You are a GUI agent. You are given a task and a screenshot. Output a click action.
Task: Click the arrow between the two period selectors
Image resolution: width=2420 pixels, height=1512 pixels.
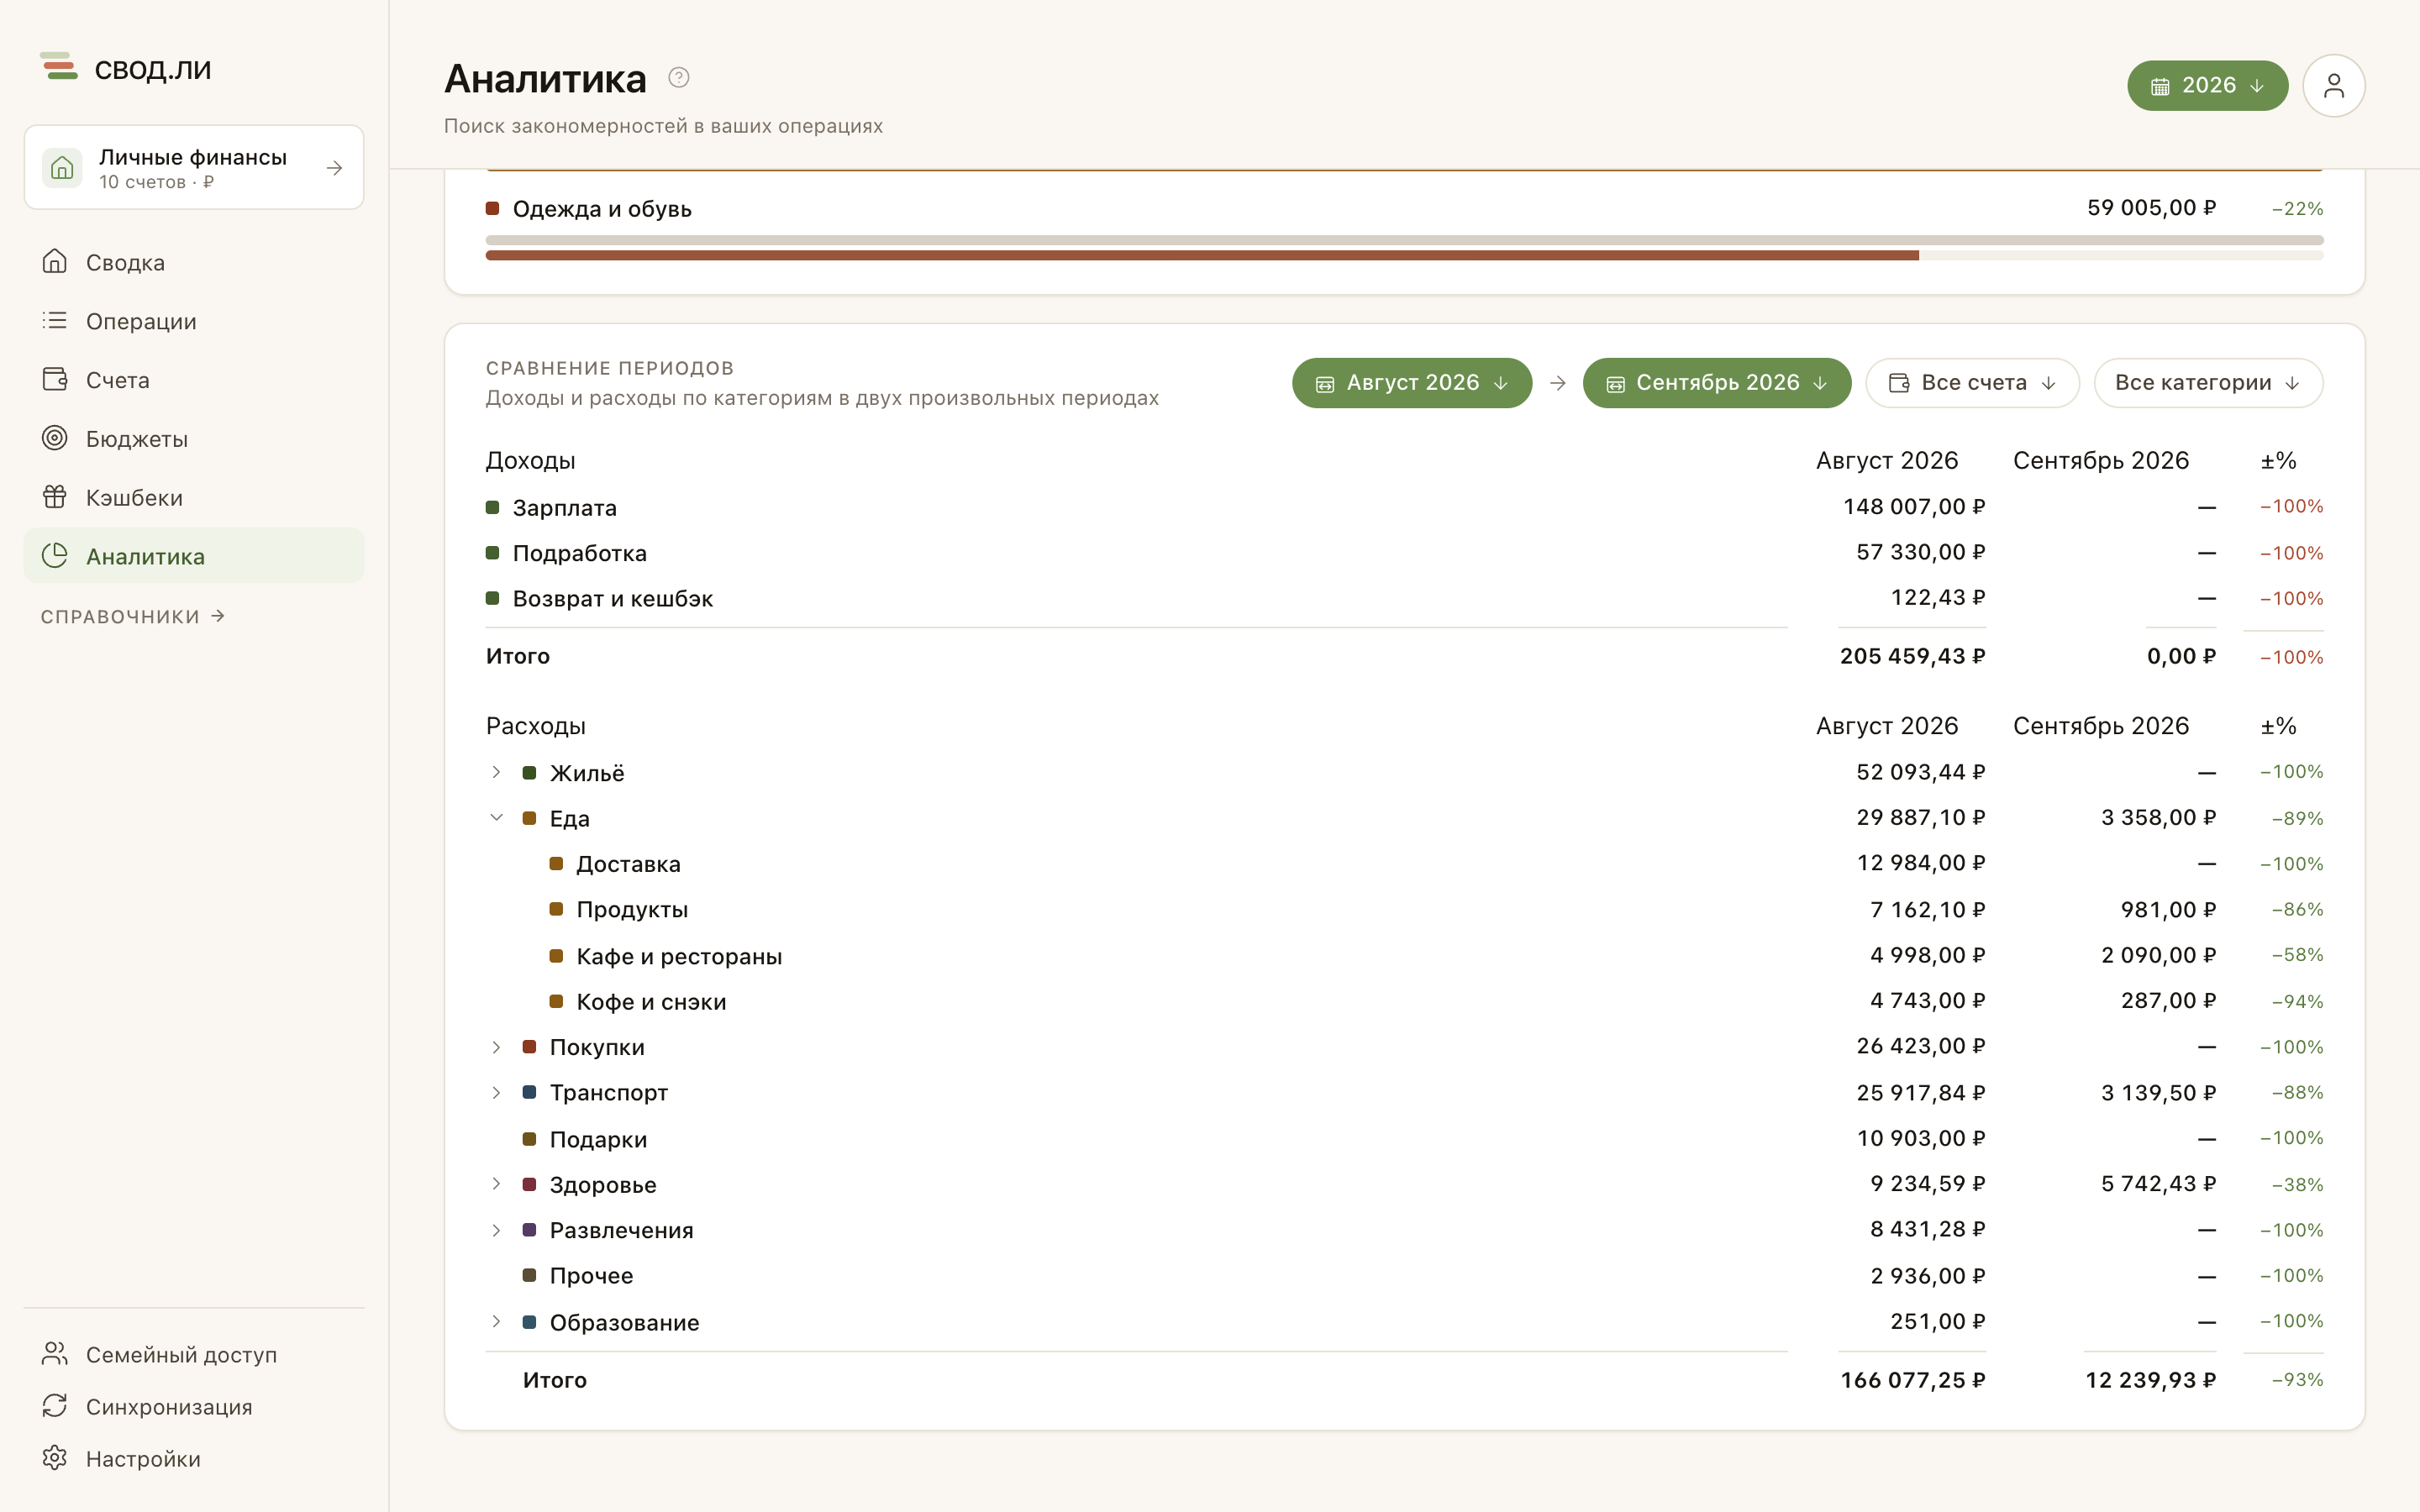1557,383
